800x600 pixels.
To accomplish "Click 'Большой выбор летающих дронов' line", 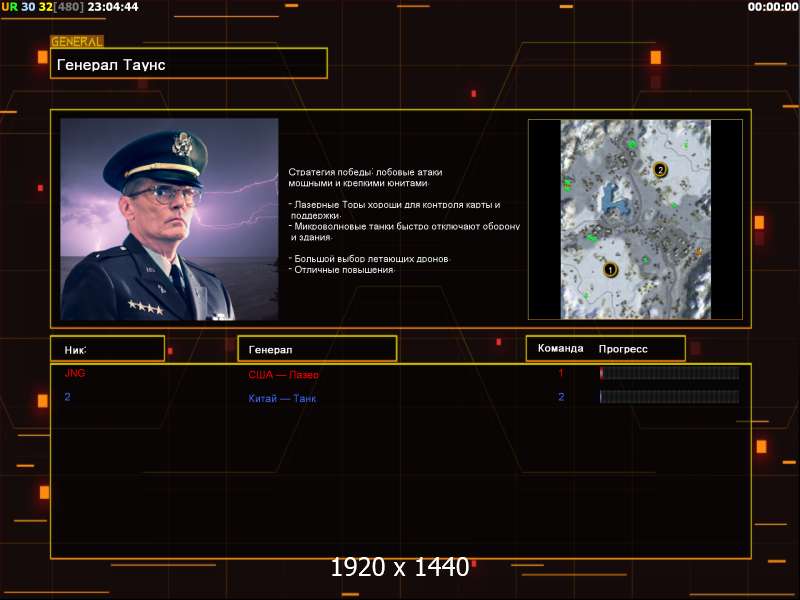I will pyautogui.click(x=369, y=259).
